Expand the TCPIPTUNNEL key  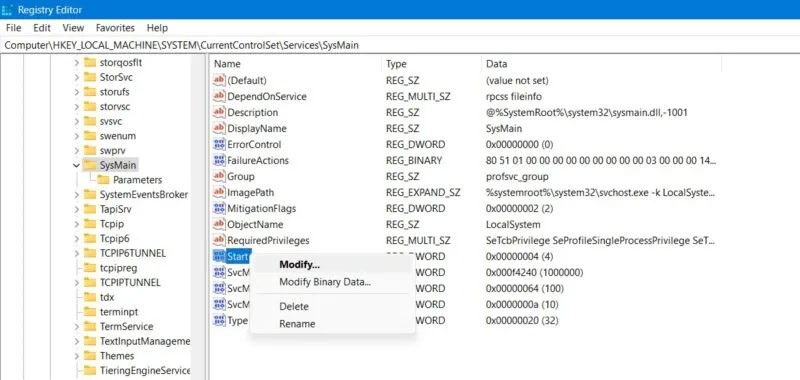click(77, 283)
